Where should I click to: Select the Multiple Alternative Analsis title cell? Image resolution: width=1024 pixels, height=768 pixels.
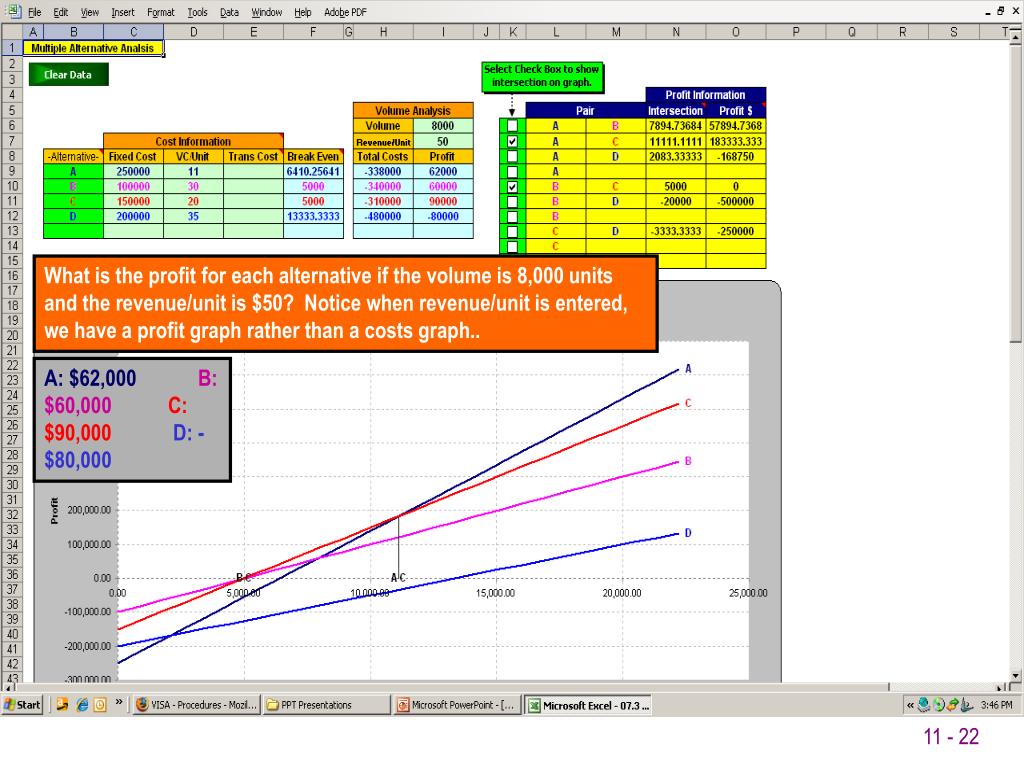click(93, 48)
